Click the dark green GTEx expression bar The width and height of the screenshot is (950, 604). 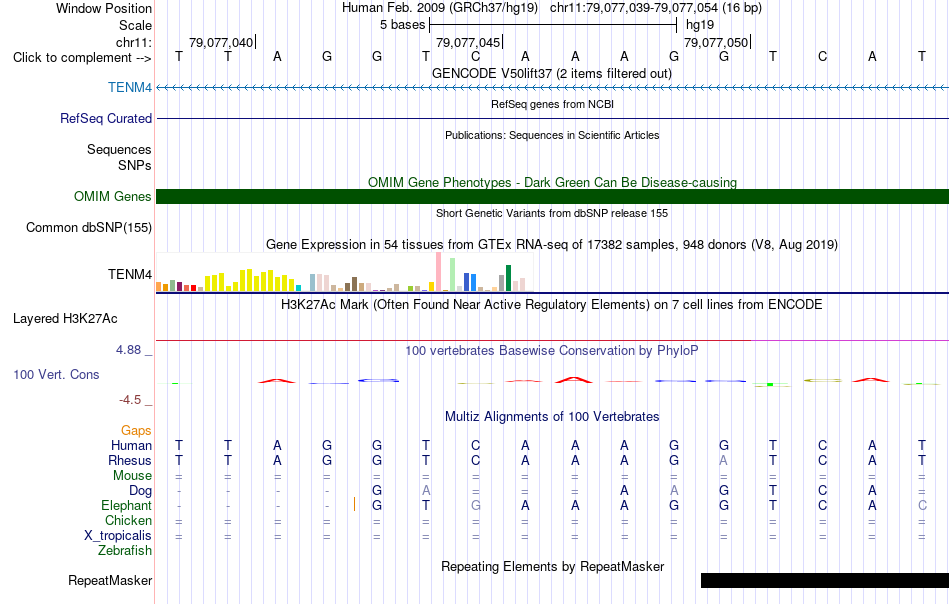509,278
